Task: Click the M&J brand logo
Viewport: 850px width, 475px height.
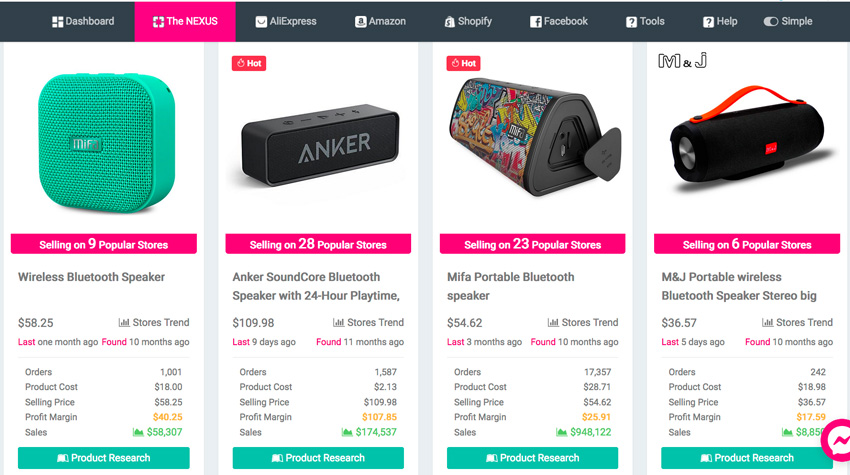Action: point(682,62)
